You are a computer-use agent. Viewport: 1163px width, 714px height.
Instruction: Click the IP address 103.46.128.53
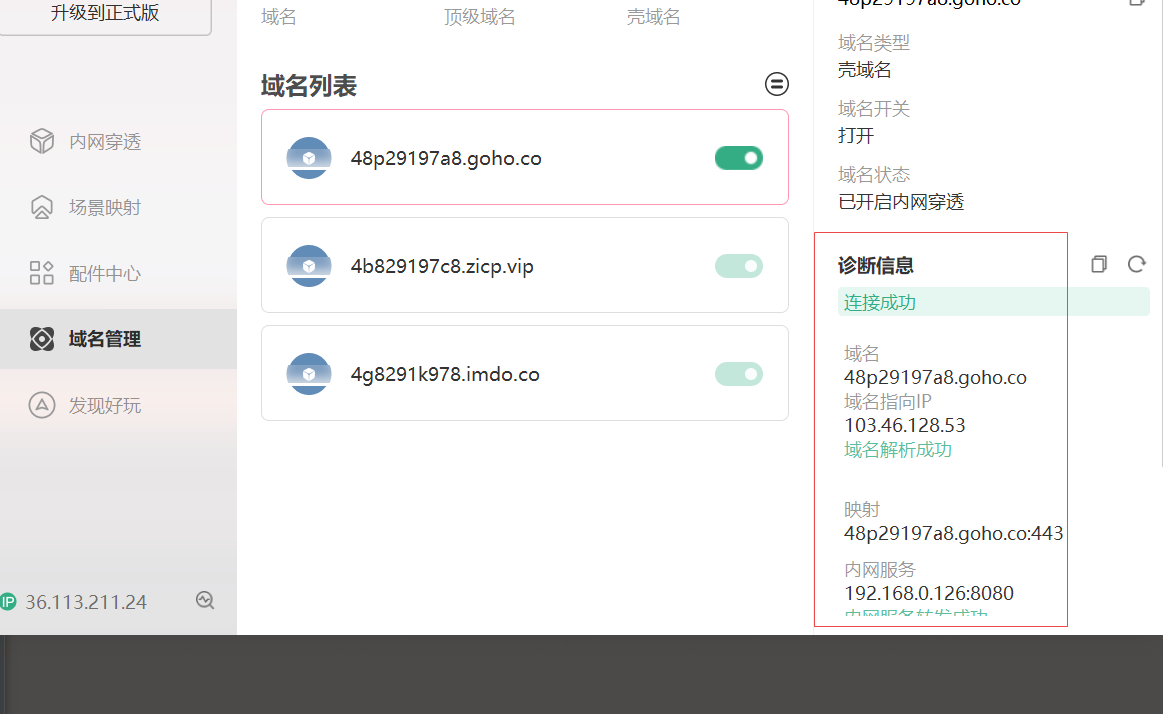tap(905, 425)
